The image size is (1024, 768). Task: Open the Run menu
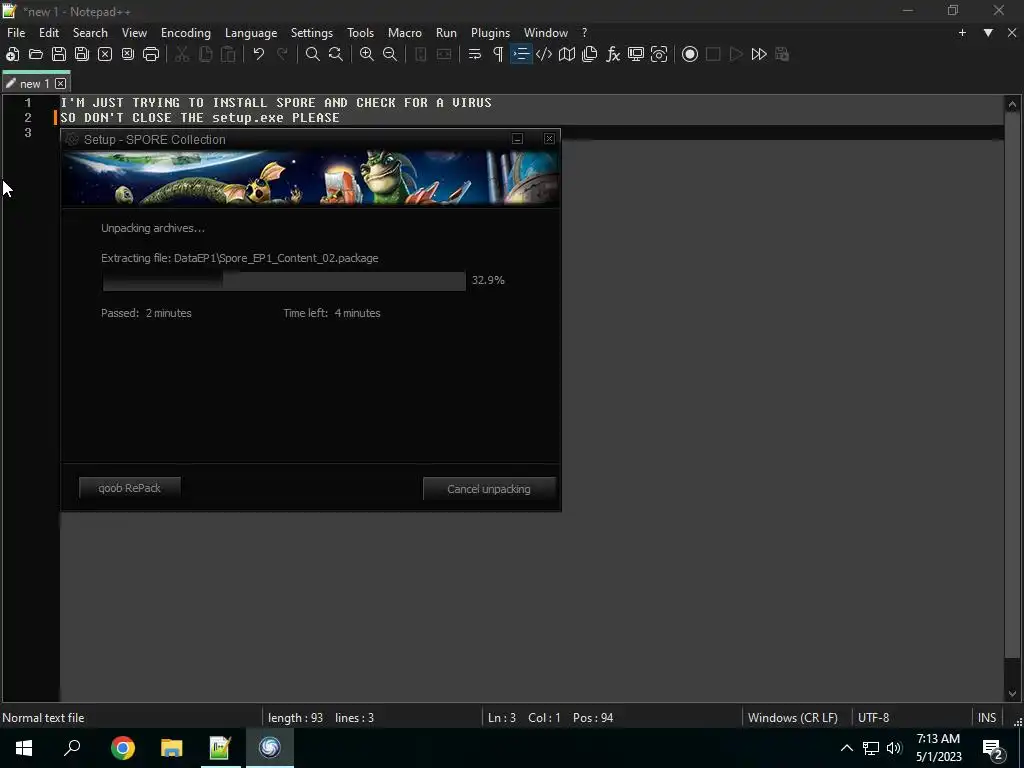point(446,33)
